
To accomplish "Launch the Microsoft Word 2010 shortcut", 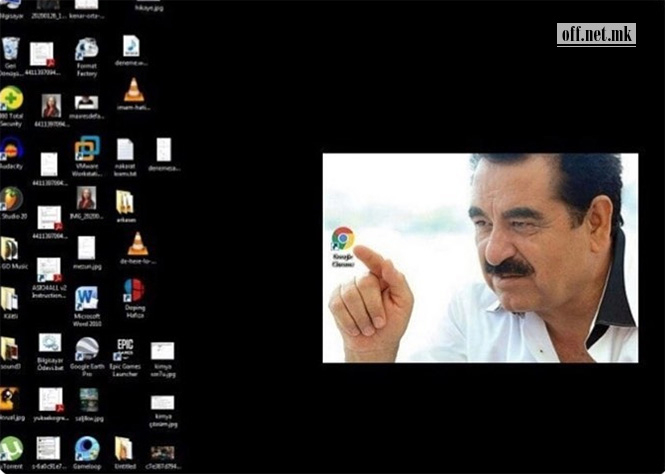I will click(x=87, y=299).
